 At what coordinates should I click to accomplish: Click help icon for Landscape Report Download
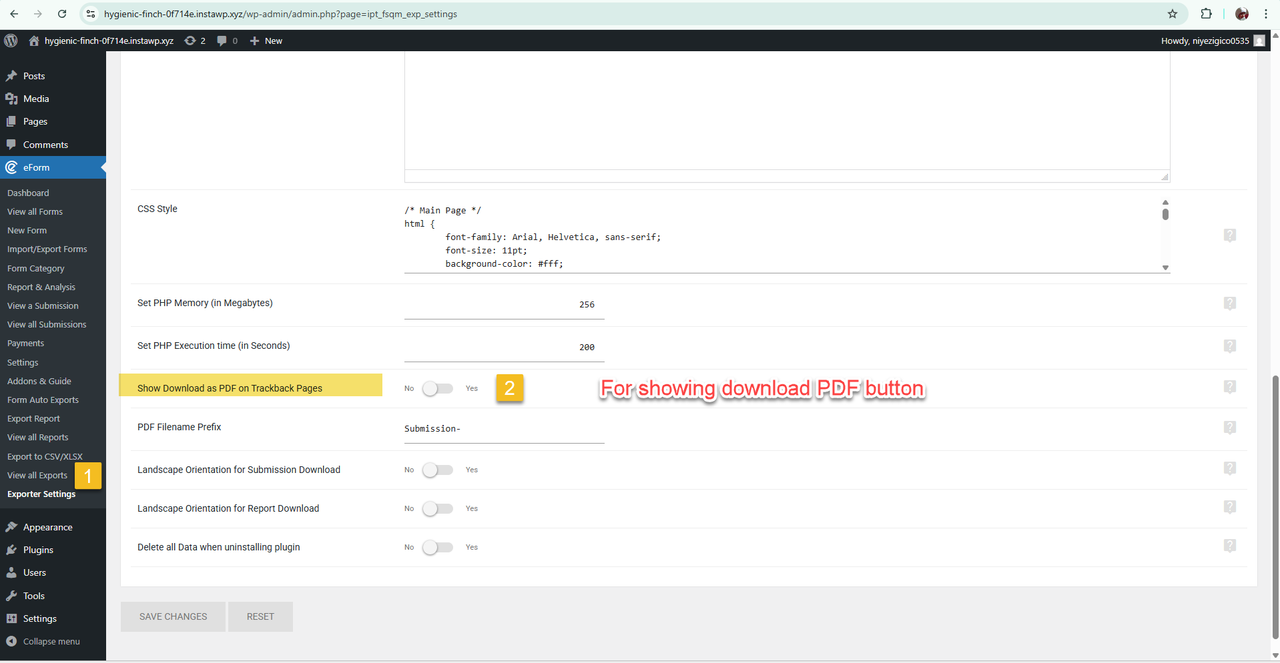click(1230, 507)
